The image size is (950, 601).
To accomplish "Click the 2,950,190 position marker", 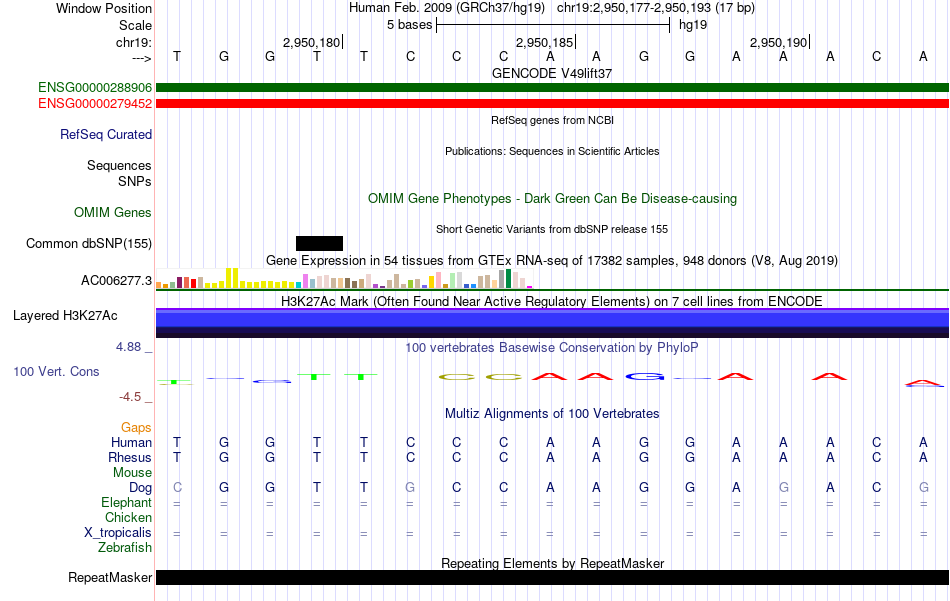I will click(779, 42).
